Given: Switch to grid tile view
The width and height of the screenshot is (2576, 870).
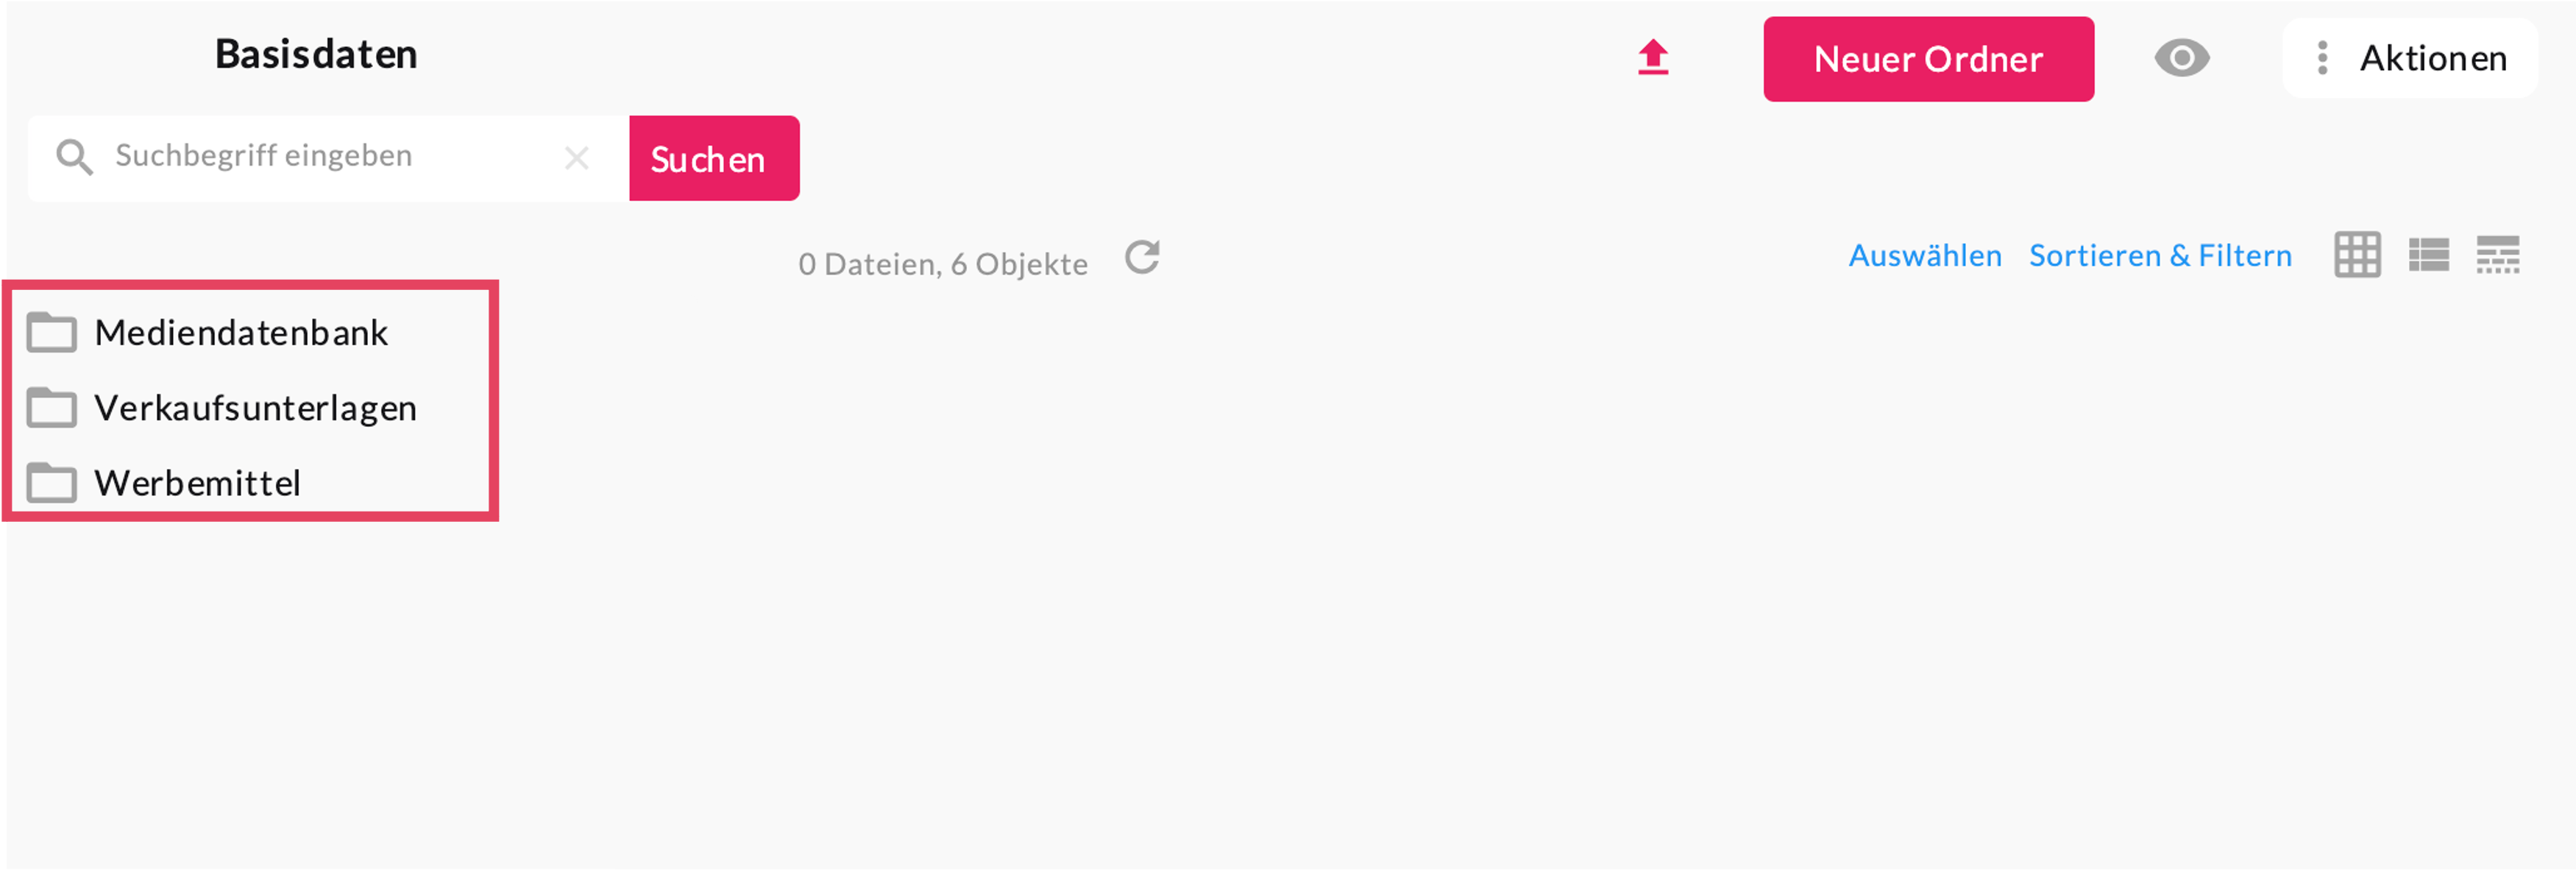Looking at the screenshot, I should tap(2357, 255).
